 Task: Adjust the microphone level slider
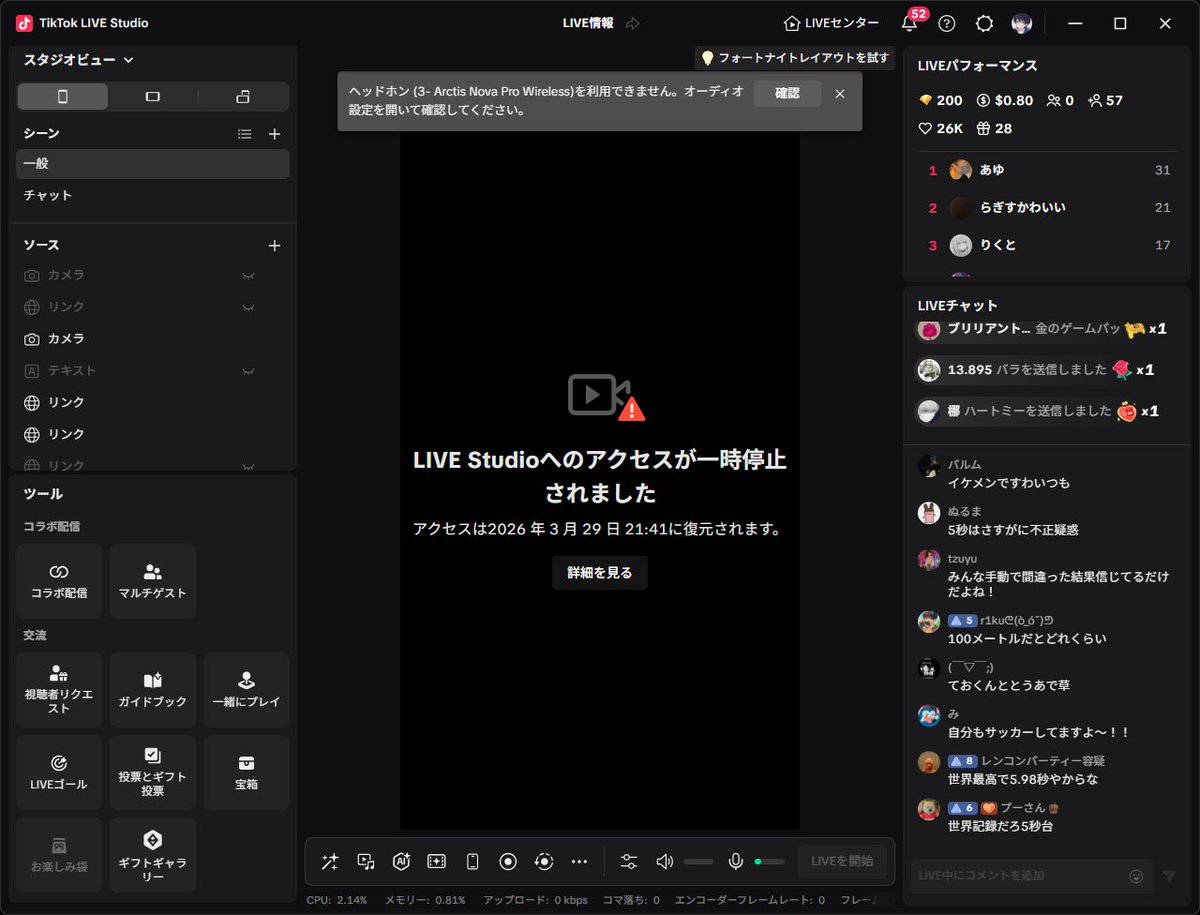coord(770,861)
